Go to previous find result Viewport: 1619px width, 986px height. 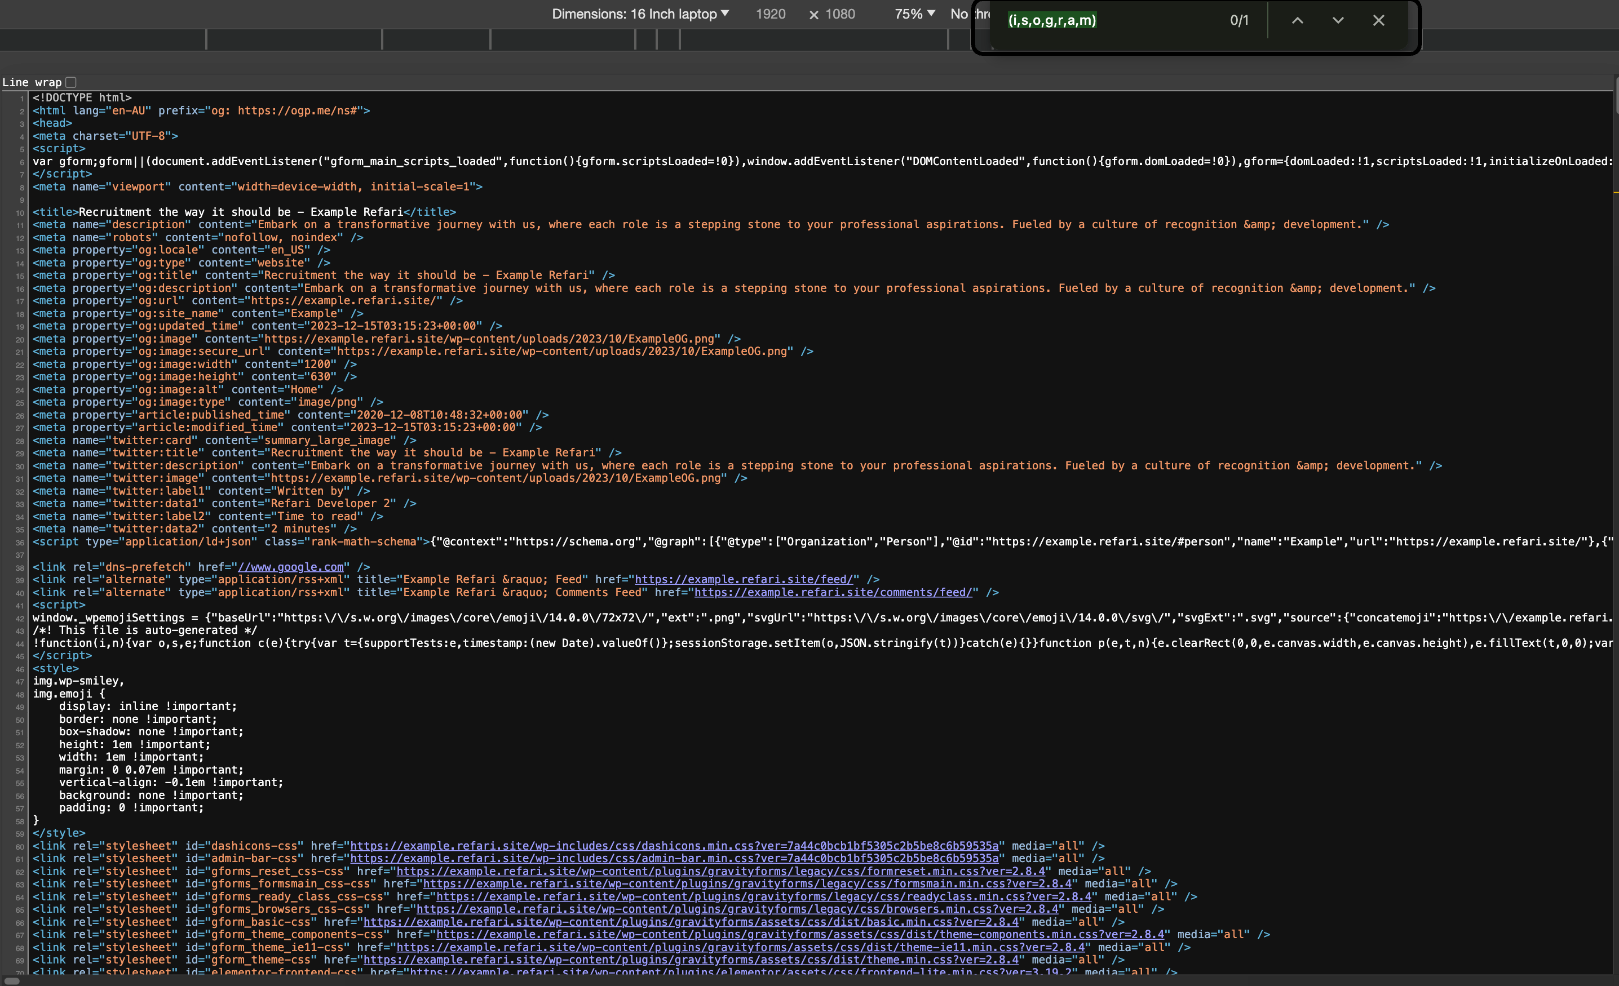tap(1297, 20)
